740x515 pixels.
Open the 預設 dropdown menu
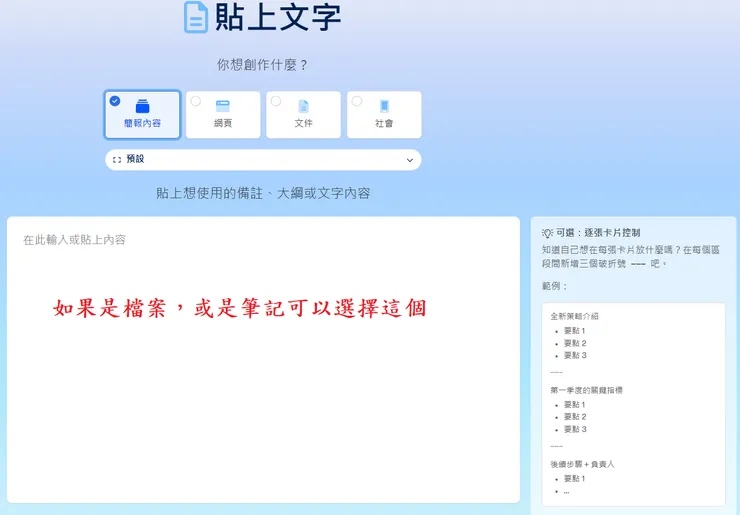tap(263, 160)
